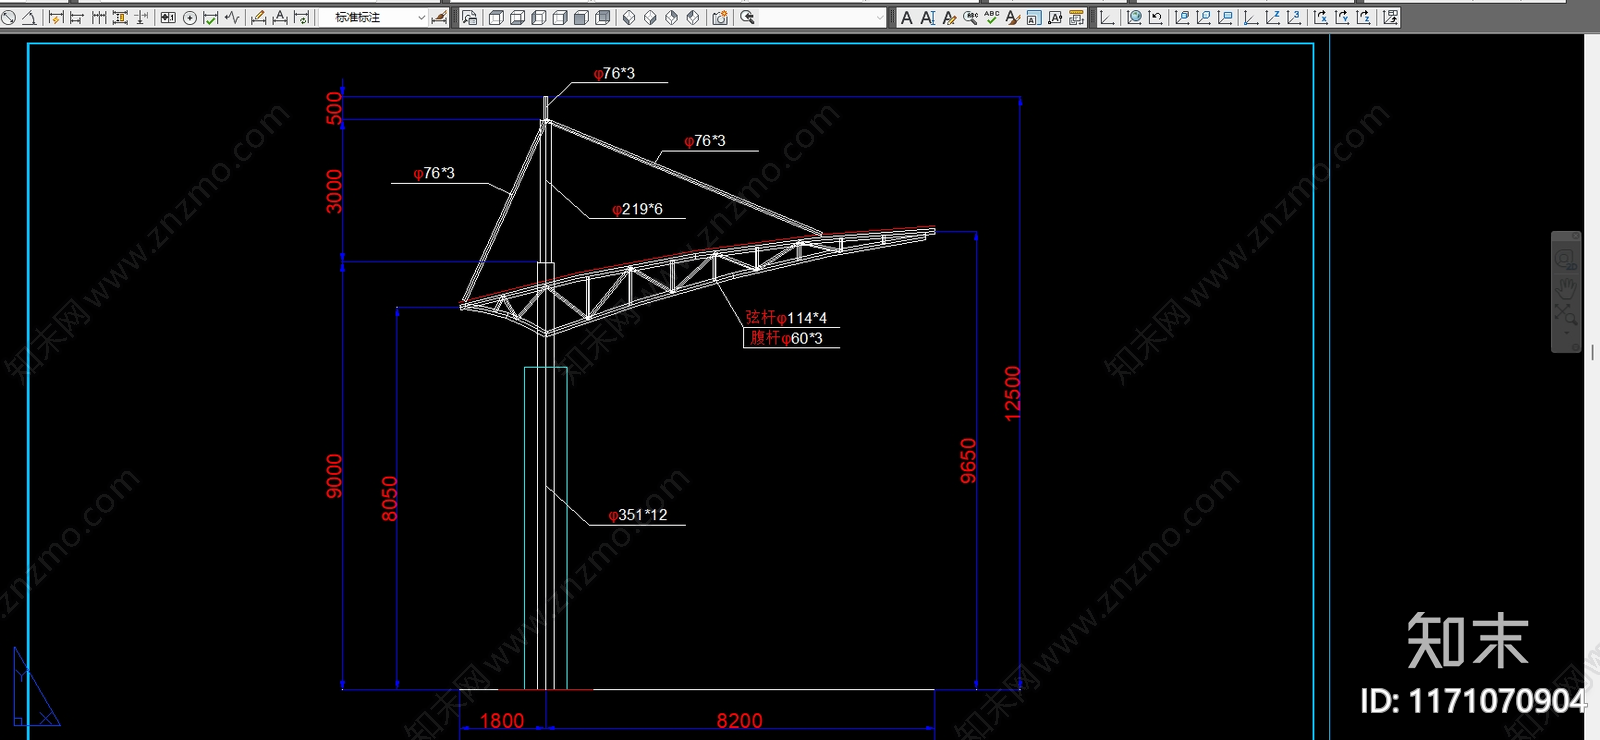Image resolution: width=1600 pixels, height=740 pixels.
Task: Select the 9650 vertical dimension
Action: tap(968, 461)
